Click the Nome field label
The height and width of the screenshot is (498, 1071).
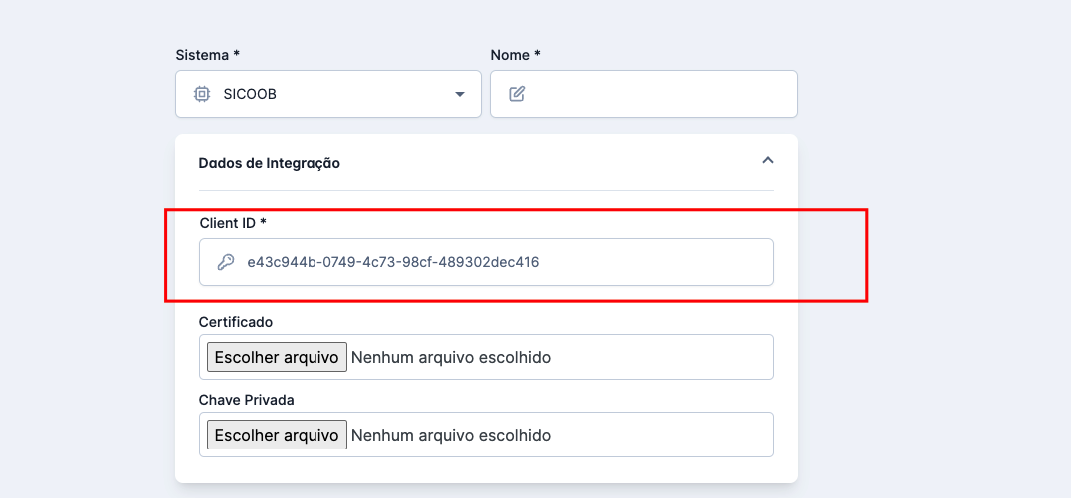point(515,54)
